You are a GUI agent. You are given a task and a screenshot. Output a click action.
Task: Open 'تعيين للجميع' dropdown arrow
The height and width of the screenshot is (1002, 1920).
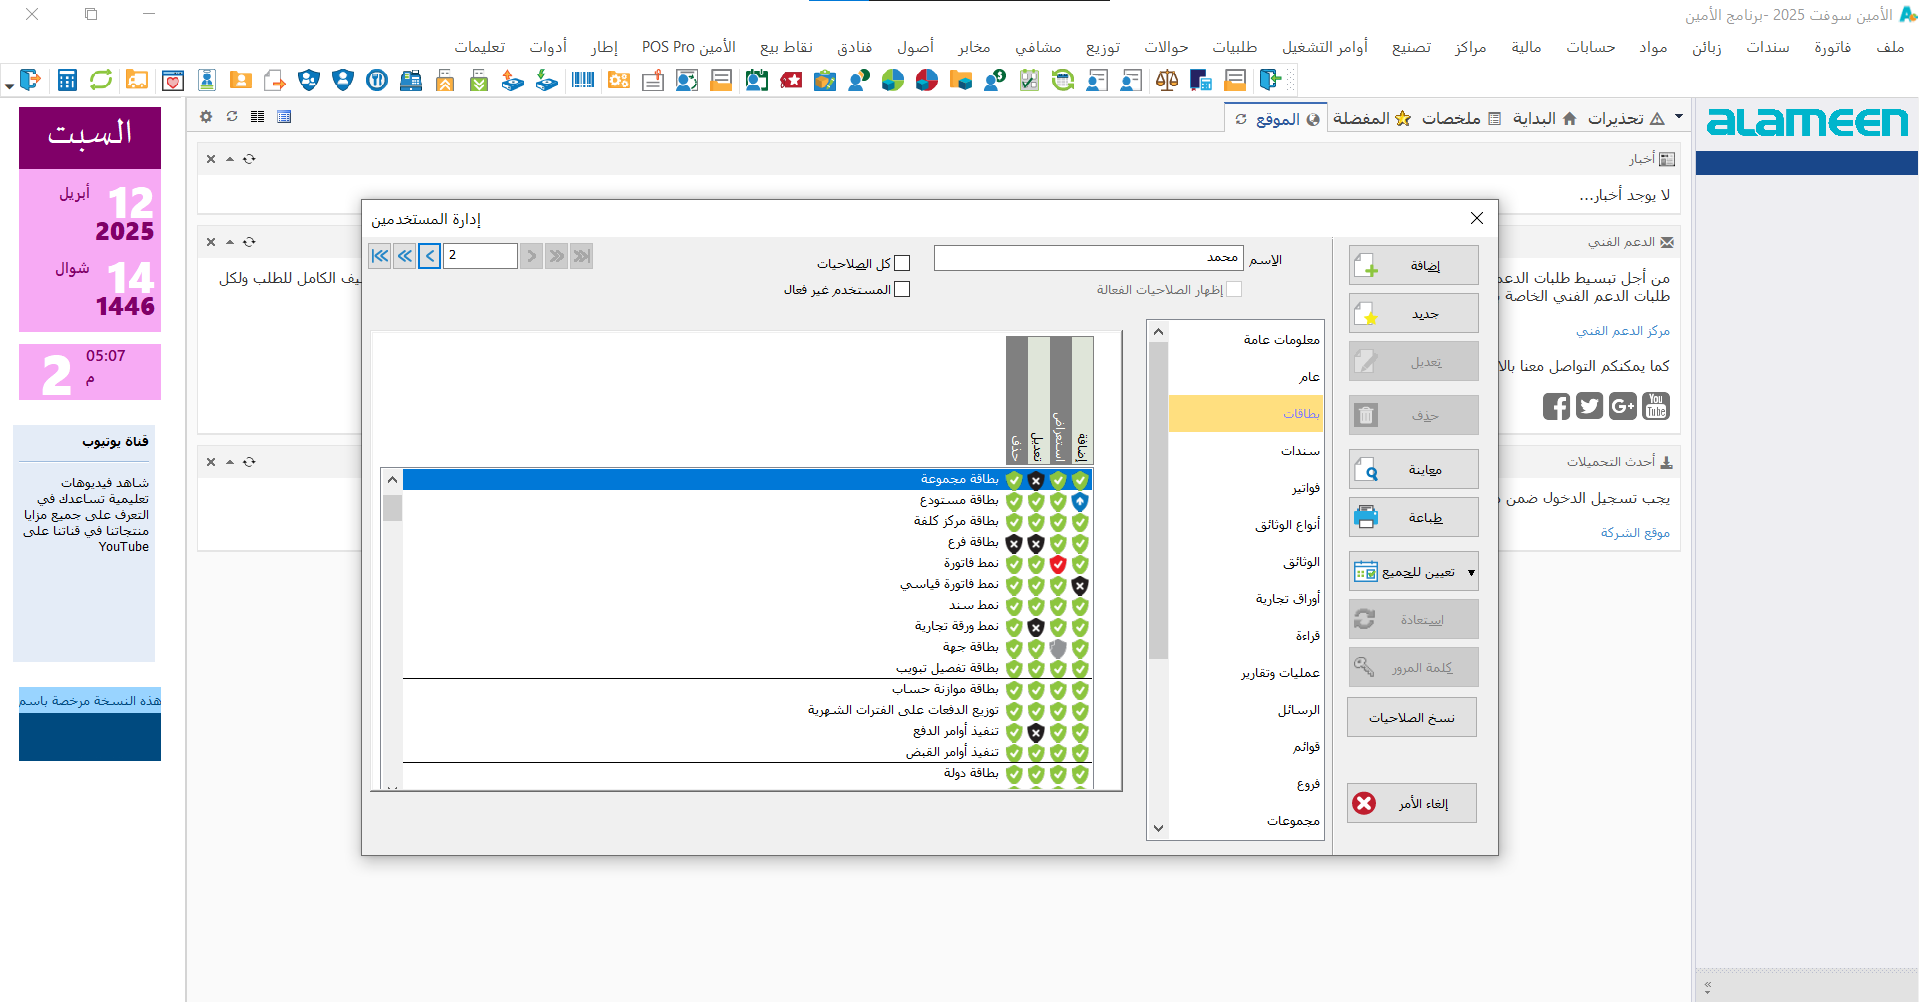pyautogui.click(x=1471, y=573)
